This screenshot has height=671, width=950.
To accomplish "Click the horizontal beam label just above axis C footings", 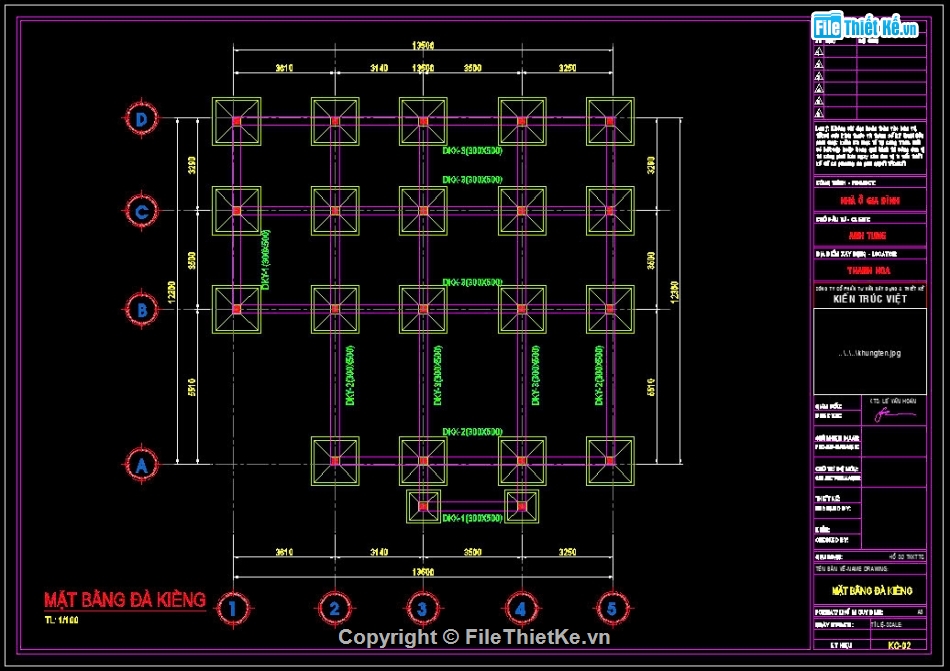I will (473, 180).
